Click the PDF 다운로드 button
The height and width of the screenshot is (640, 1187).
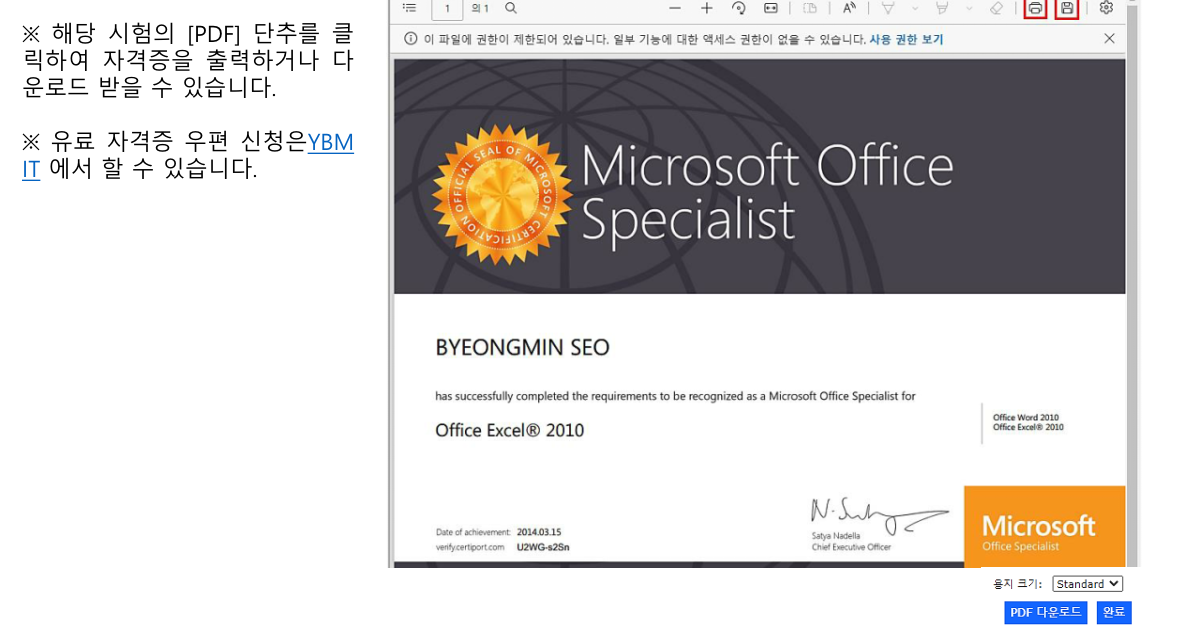click(x=1045, y=612)
